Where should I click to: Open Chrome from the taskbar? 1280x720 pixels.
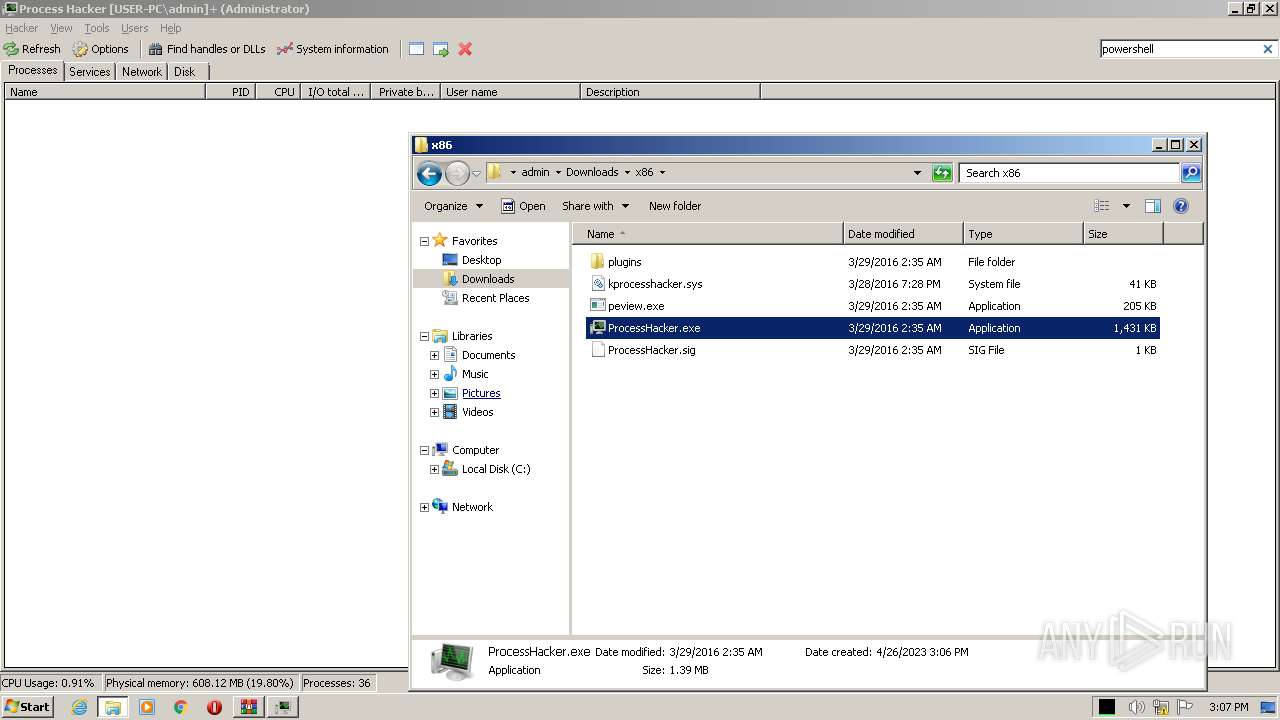point(181,707)
